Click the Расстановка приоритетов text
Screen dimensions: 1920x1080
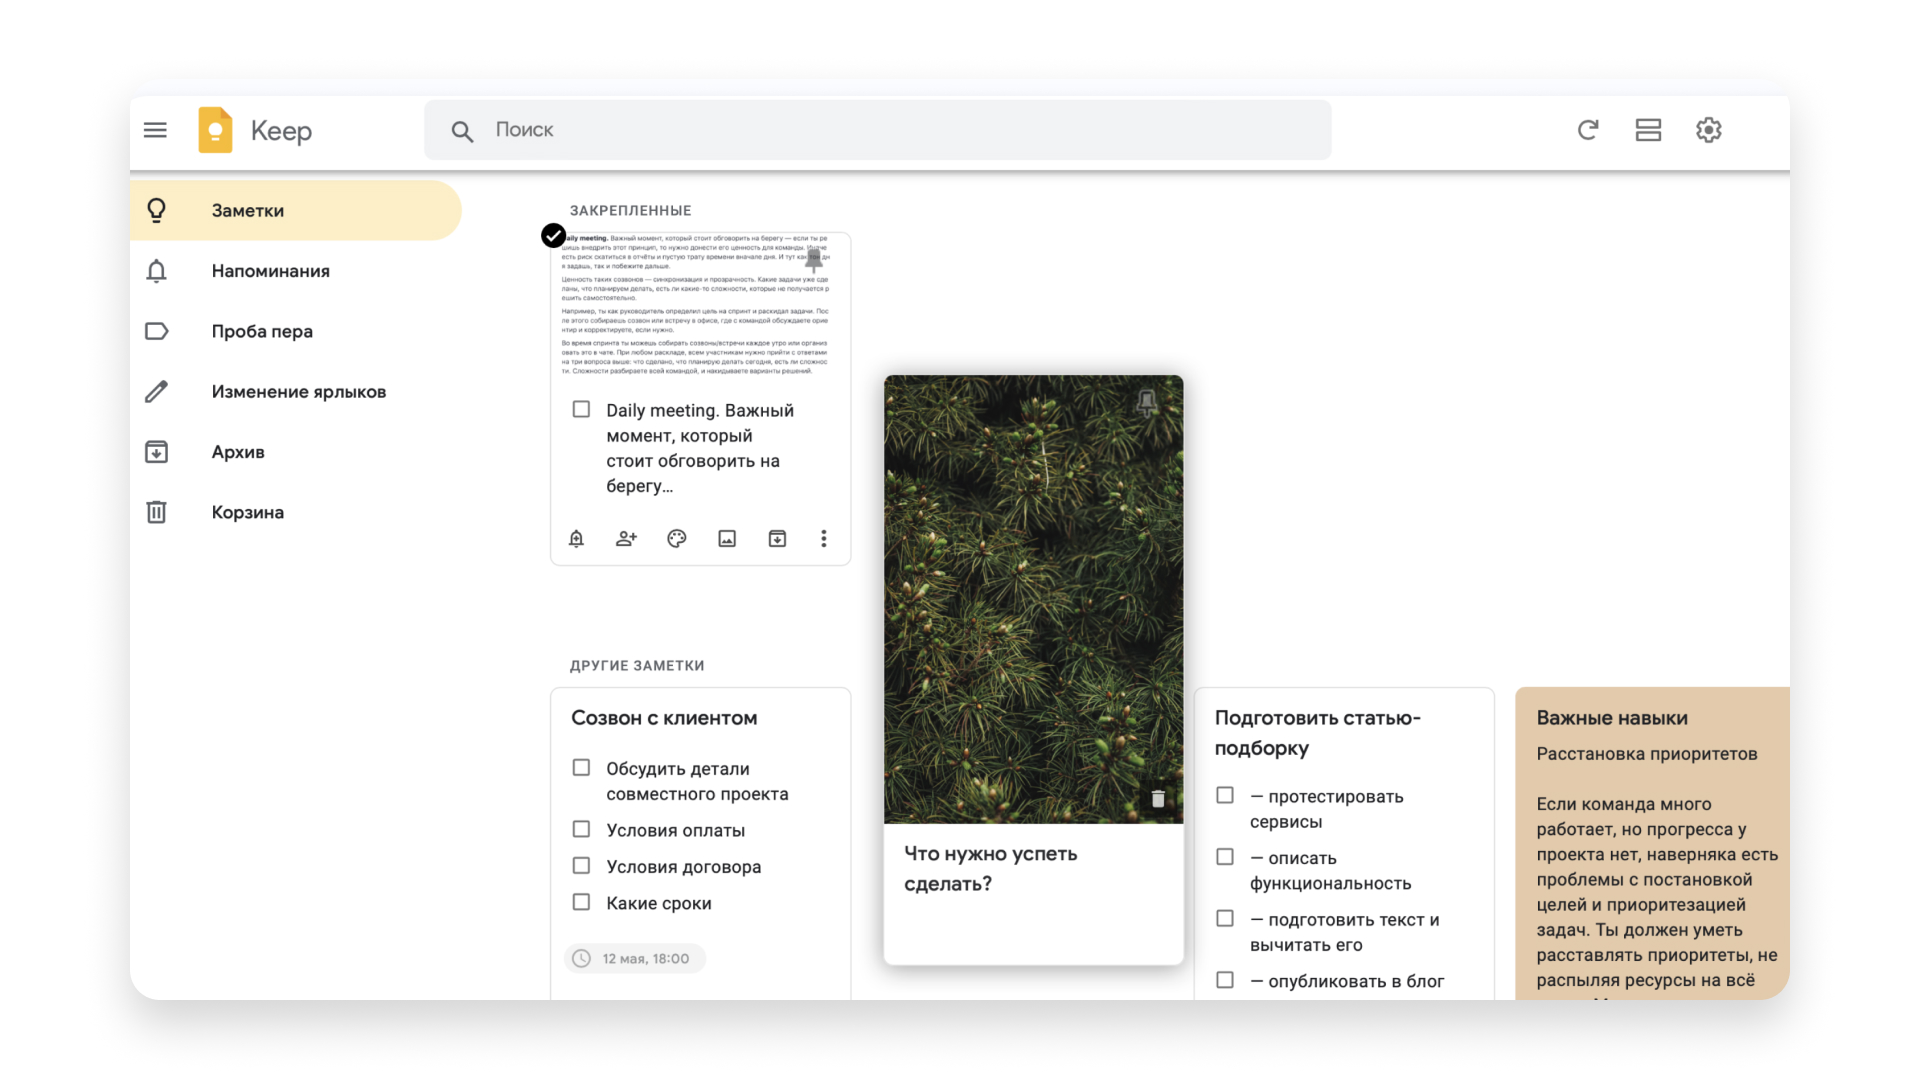[x=1647, y=754]
